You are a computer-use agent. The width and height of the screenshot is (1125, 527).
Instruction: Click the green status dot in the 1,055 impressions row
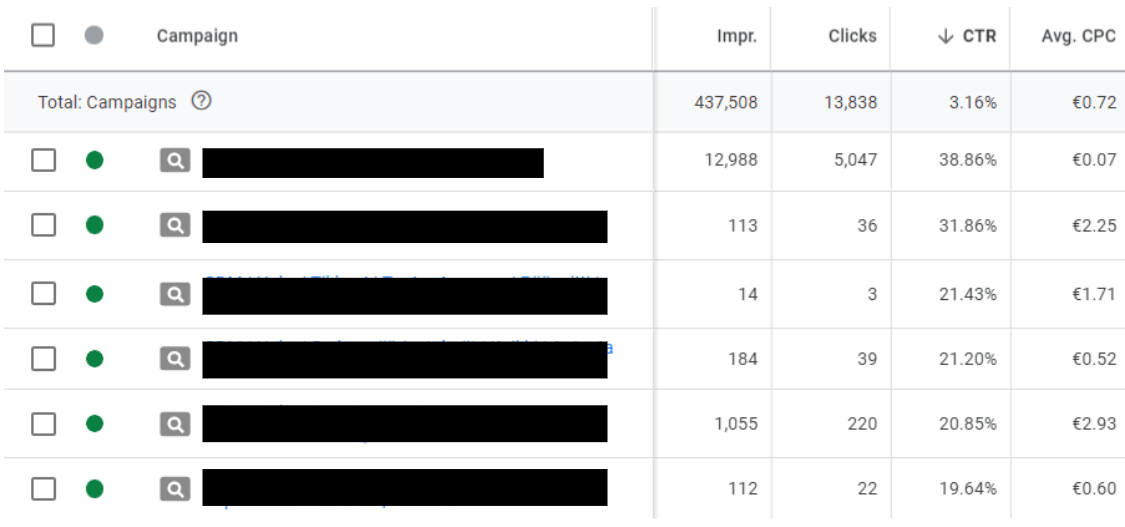[x=94, y=424]
